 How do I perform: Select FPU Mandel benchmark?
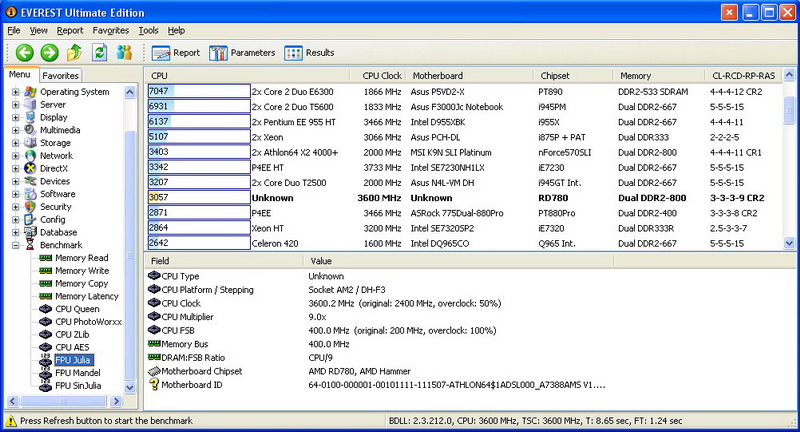[78, 373]
